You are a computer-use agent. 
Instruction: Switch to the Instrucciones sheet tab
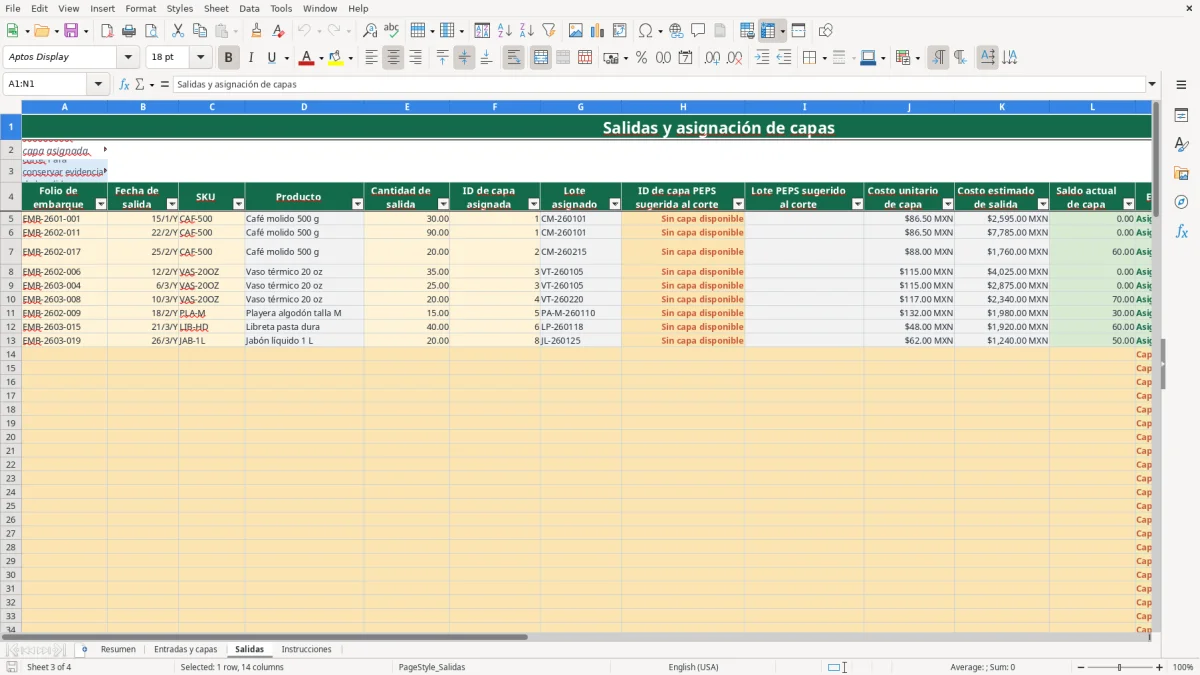coord(306,650)
